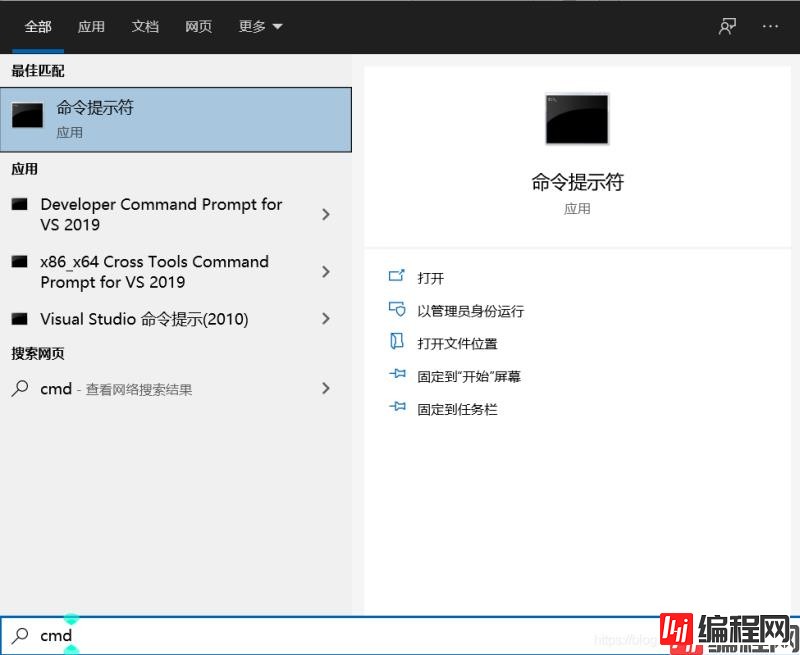
Task: Open the 命令提示符 best match result
Action: click(x=175, y=119)
